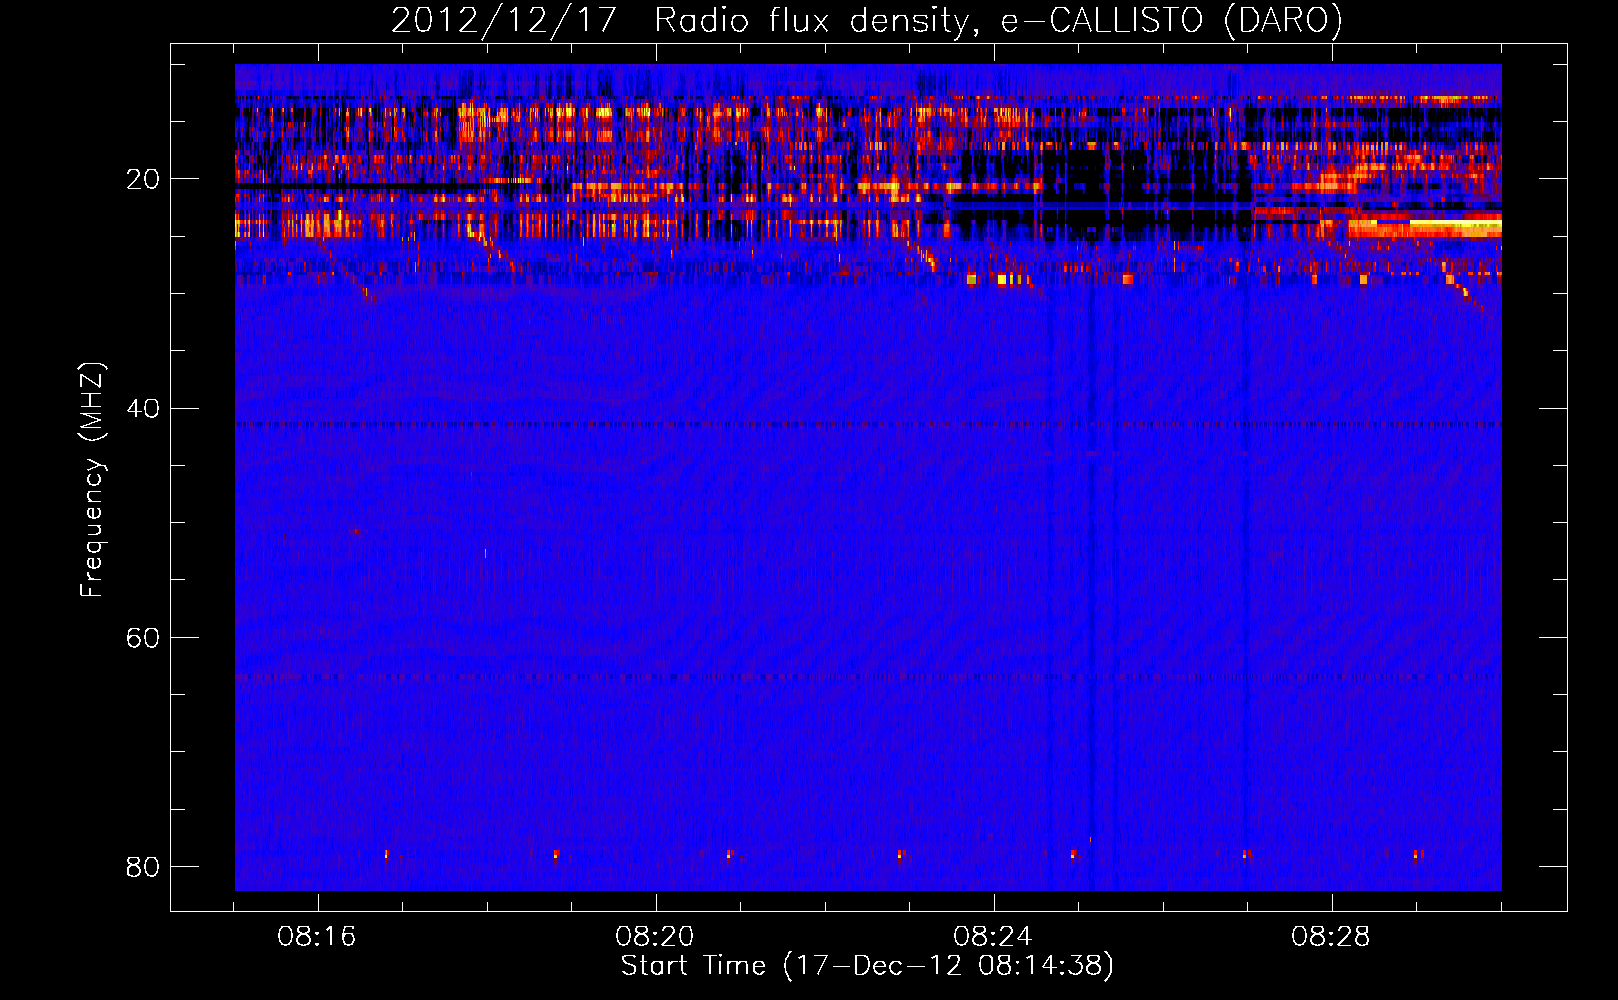Viewport: 1618px width, 1000px height.
Task: Click the 08:28 time tick label
Action: pos(1331,937)
